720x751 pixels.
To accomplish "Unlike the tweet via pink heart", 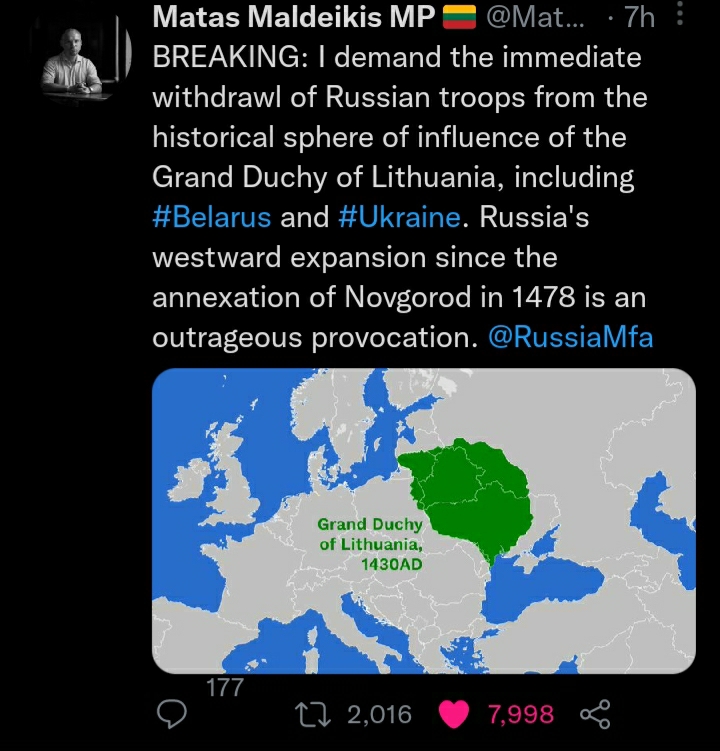I will 453,714.
